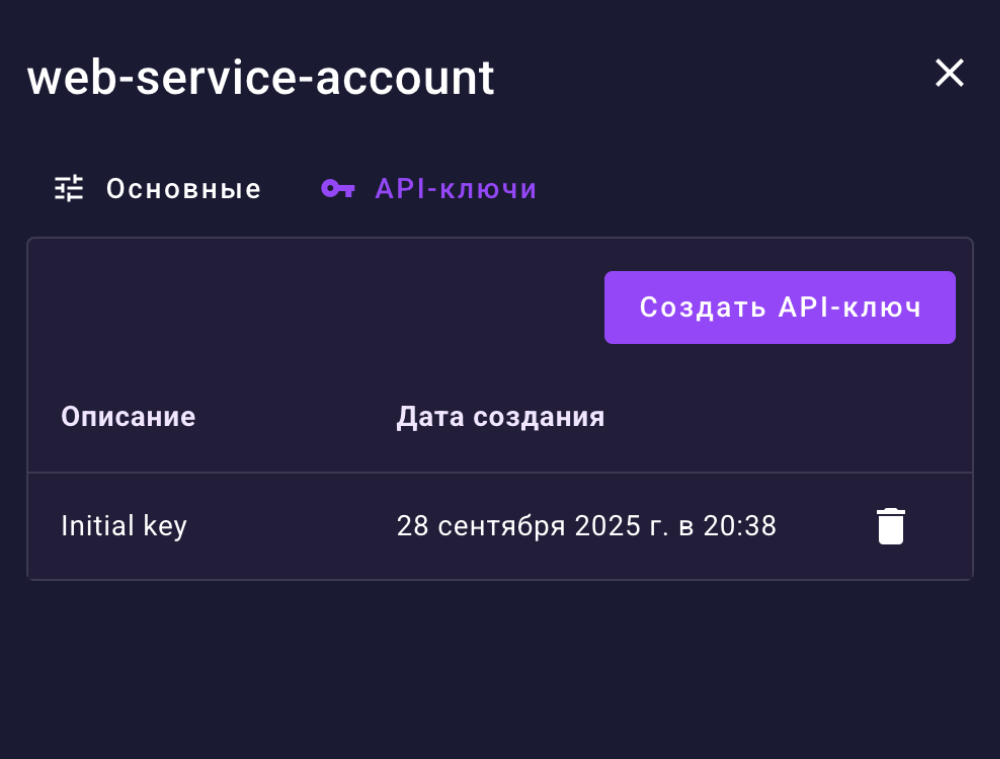
Task: Click the web-service-account title text
Action: [x=261, y=77]
